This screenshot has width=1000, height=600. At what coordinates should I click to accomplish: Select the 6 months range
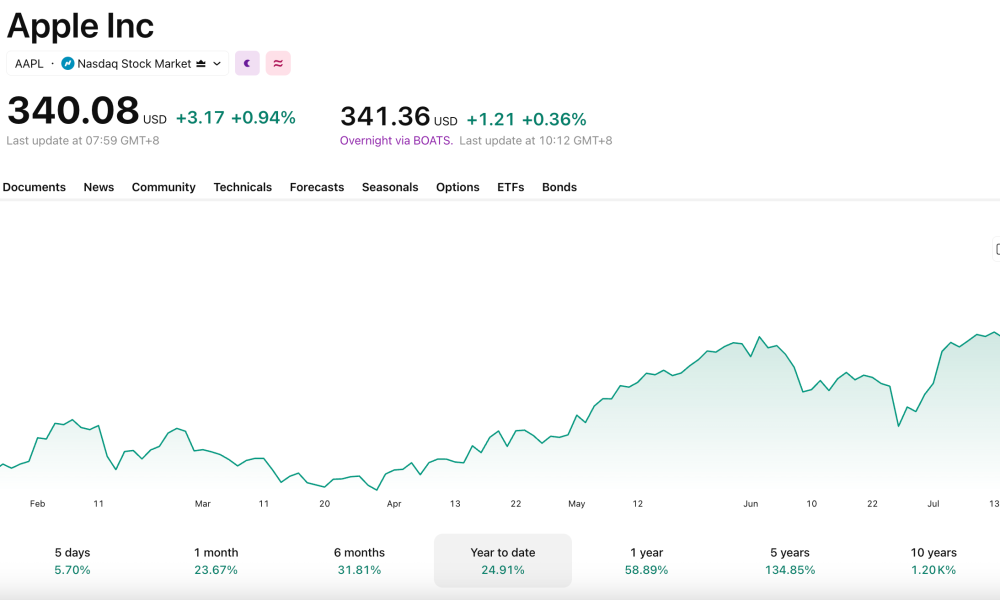point(359,560)
